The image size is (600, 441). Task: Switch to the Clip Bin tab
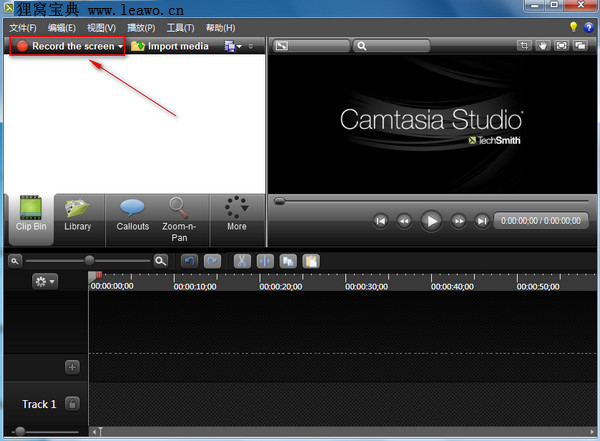click(x=31, y=219)
